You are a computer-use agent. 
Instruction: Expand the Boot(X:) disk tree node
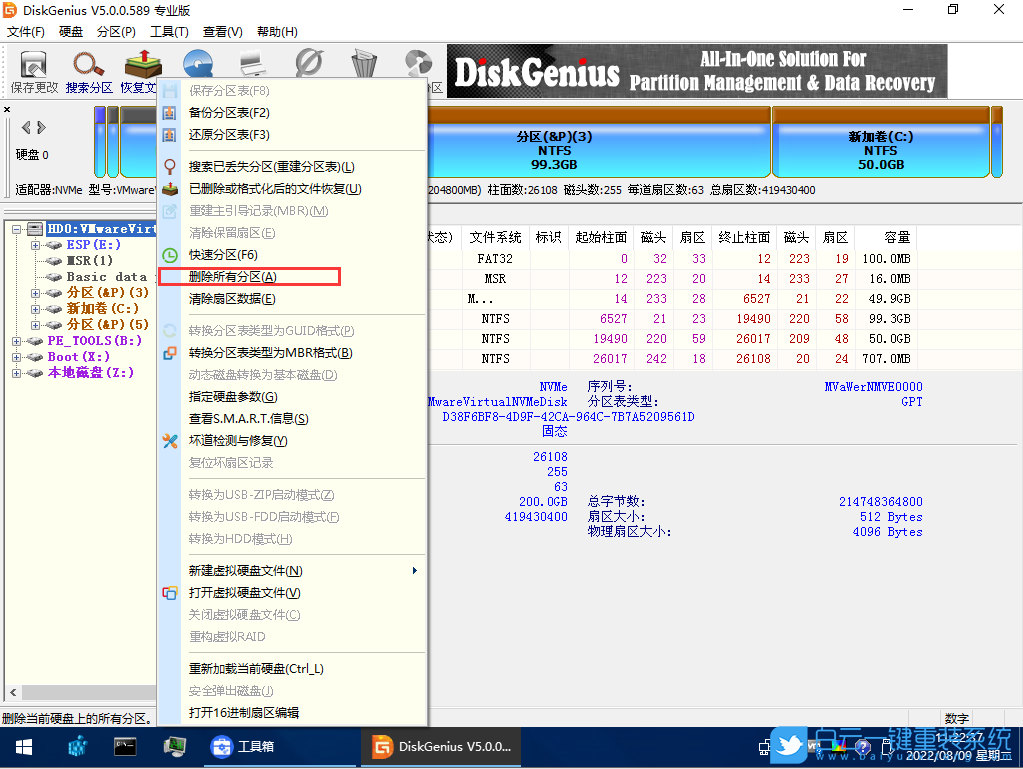pyautogui.click(x=16, y=355)
